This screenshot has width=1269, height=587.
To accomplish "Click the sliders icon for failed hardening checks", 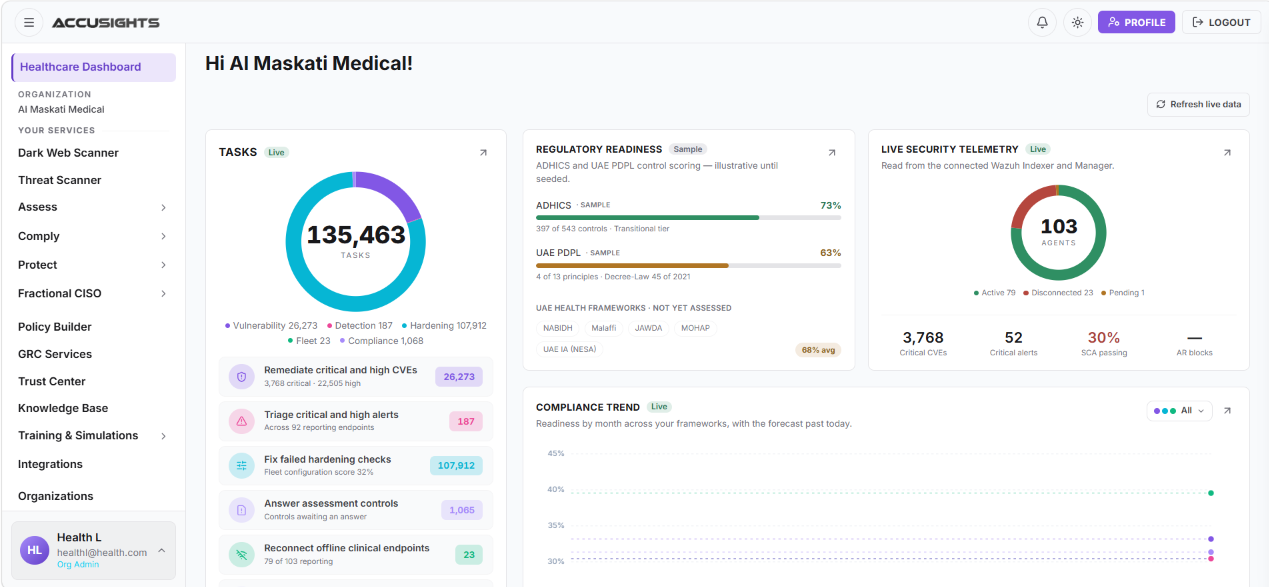I will [241, 465].
